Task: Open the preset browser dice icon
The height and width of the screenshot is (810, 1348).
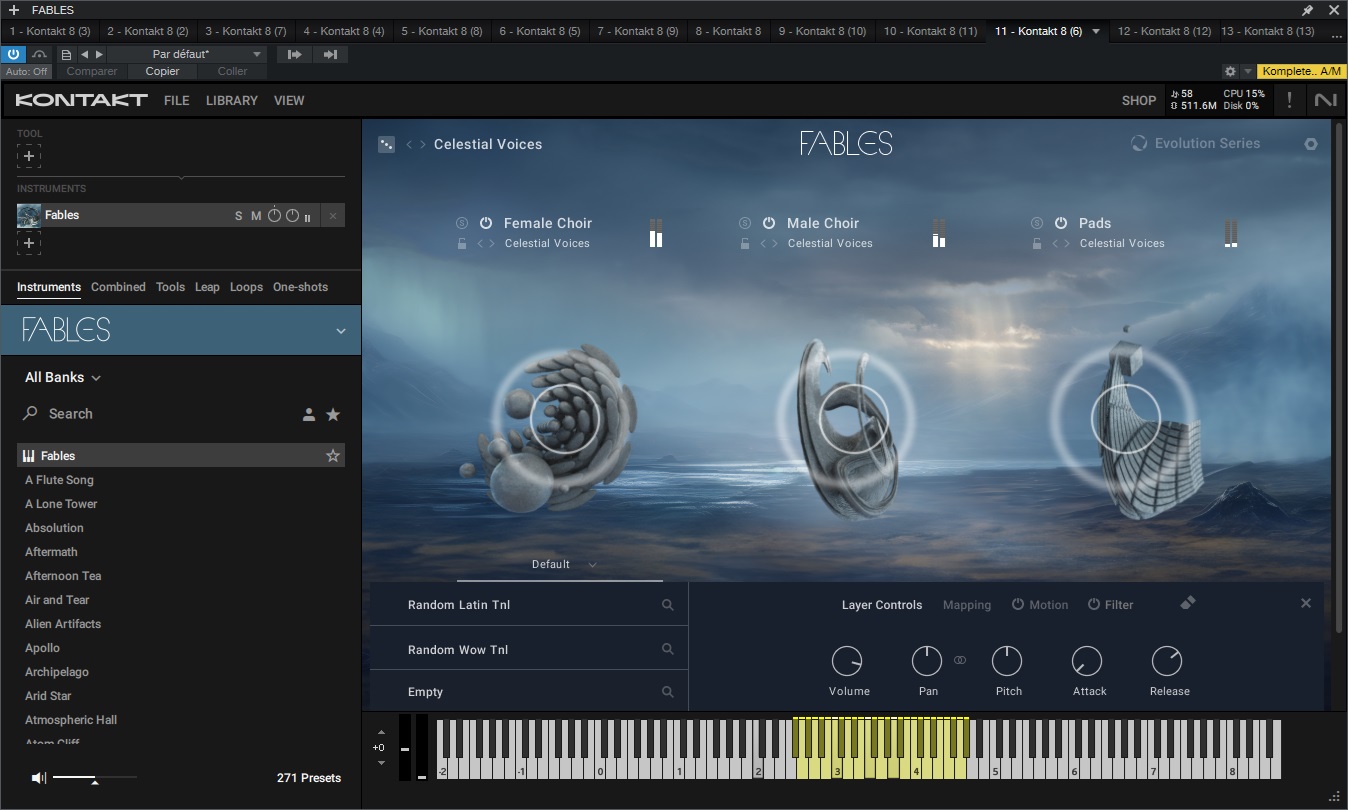Action: click(386, 144)
